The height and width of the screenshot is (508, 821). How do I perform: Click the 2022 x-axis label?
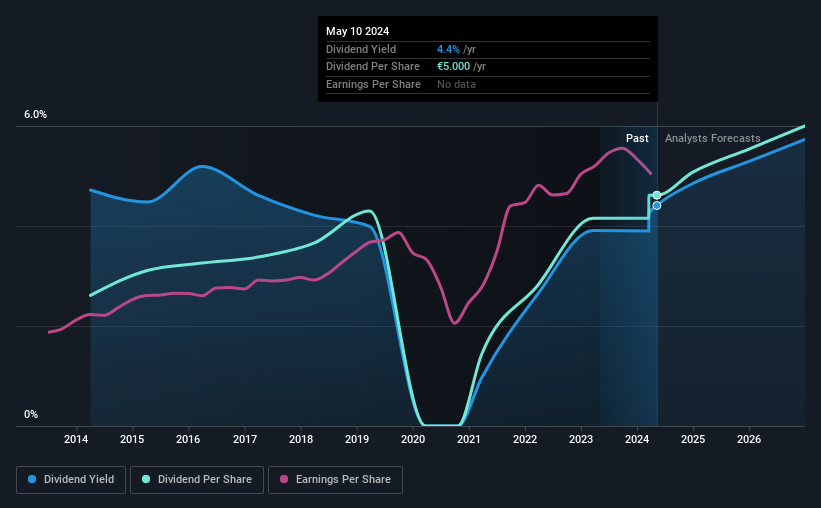pos(525,439)
